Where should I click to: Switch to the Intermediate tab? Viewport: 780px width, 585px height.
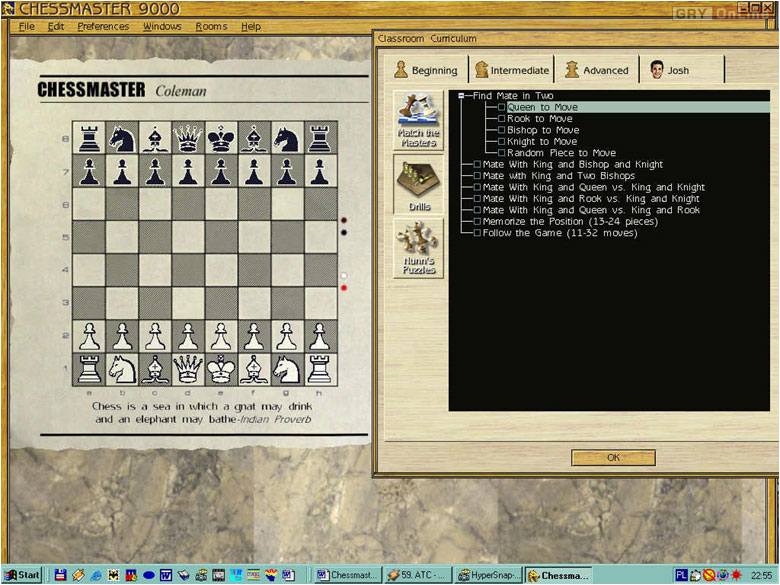tap(512, 70)
